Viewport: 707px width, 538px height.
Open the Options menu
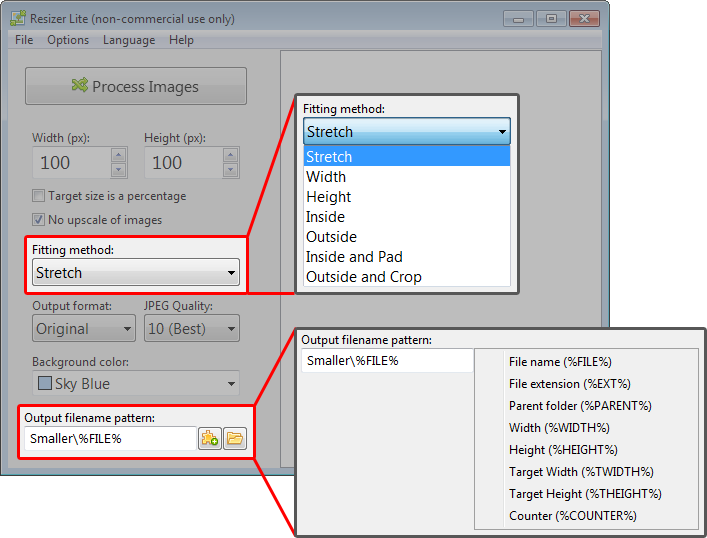point(68,40)
